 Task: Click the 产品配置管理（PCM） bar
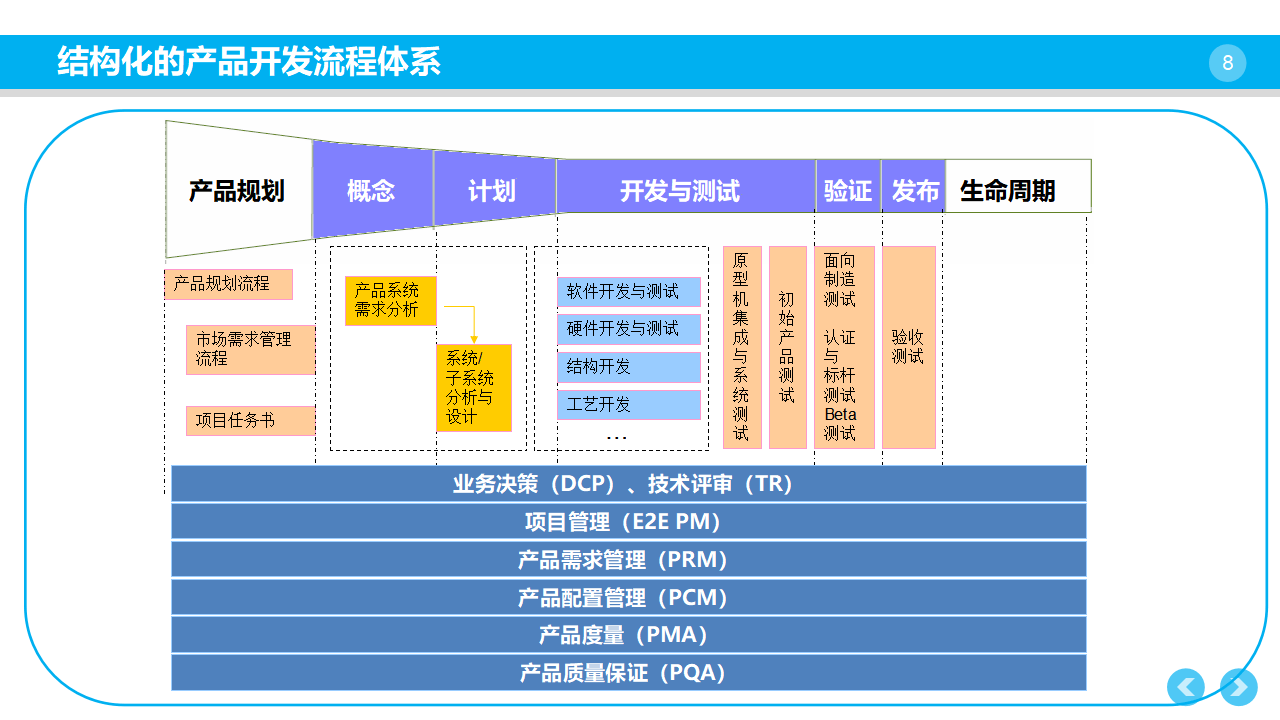point(629,598)
